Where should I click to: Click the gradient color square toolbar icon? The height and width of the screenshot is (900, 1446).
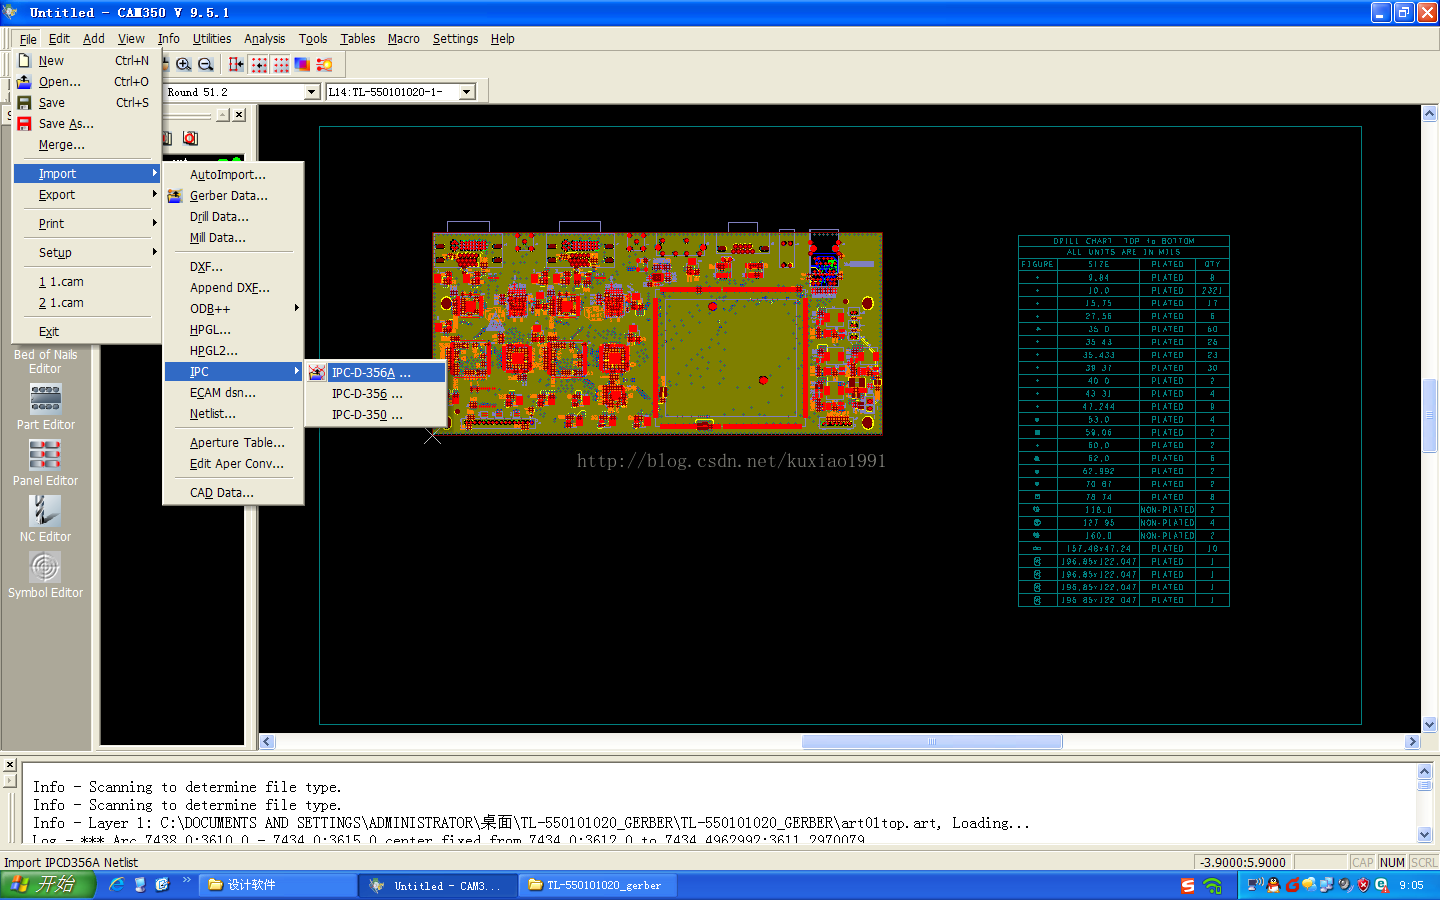302,64
